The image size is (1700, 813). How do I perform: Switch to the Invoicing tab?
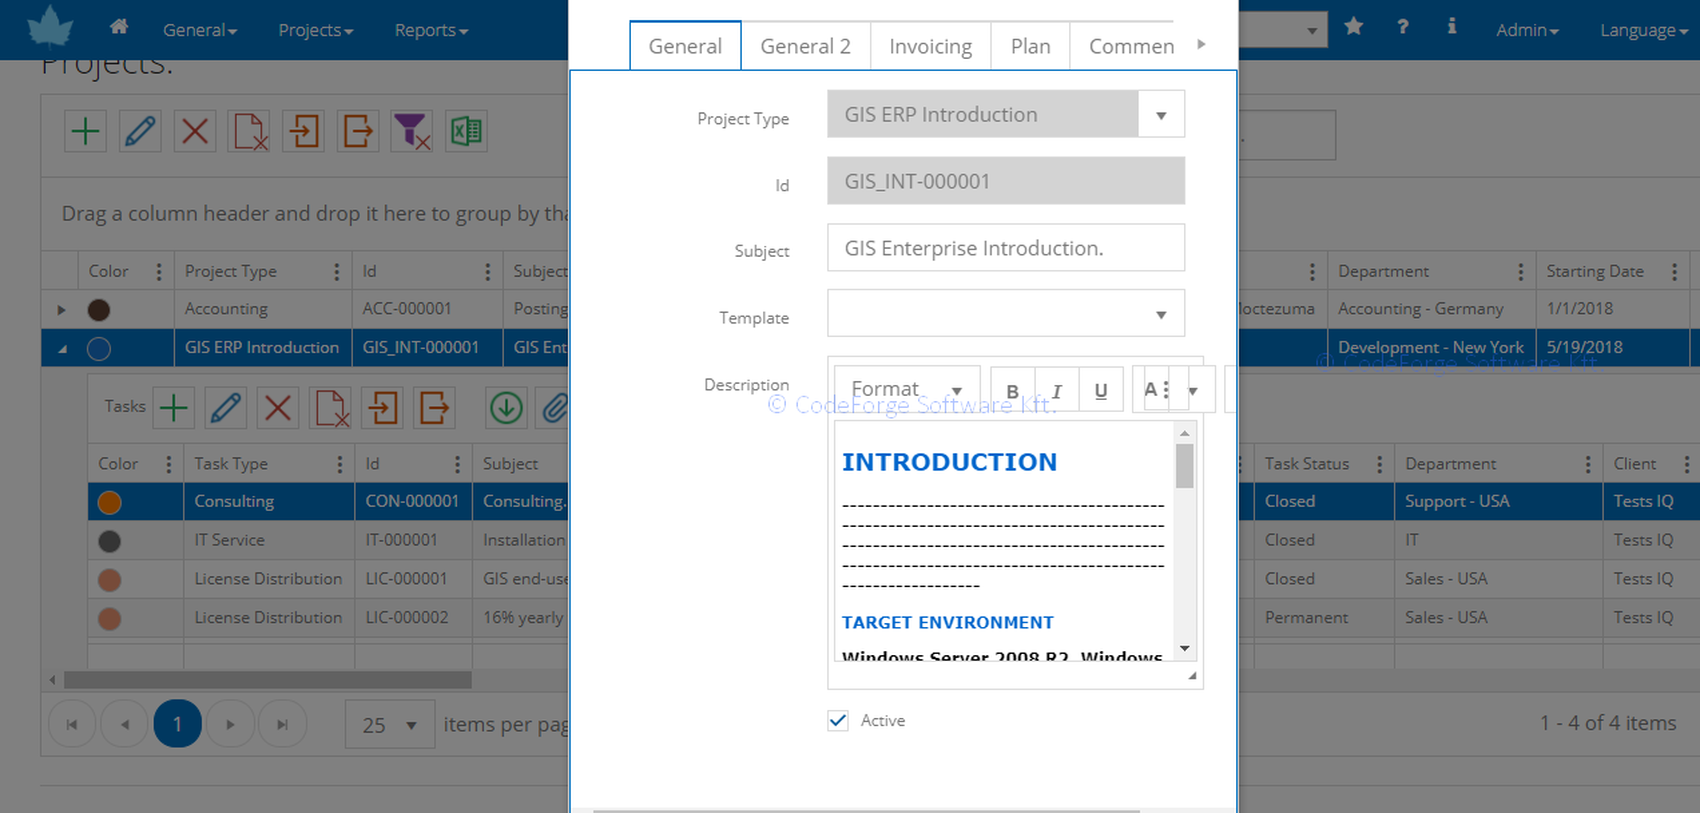coord(930,47)
